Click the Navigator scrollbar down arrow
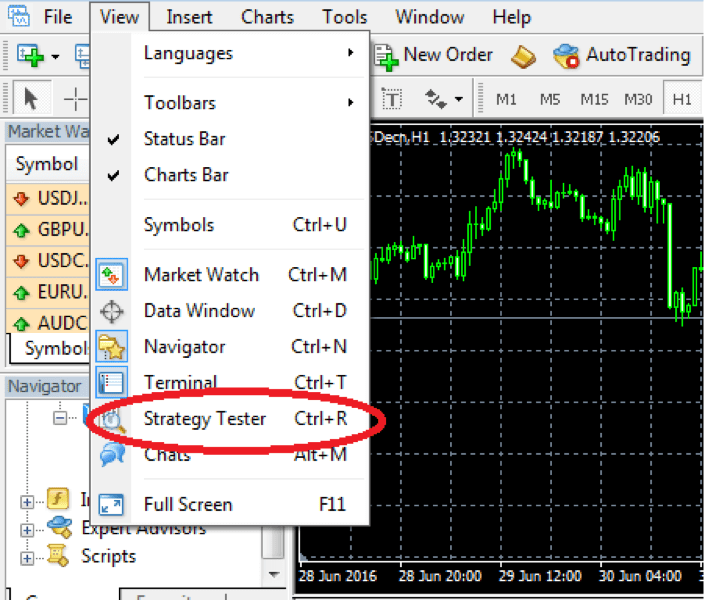The image size is (705, 600). point(273,574)
